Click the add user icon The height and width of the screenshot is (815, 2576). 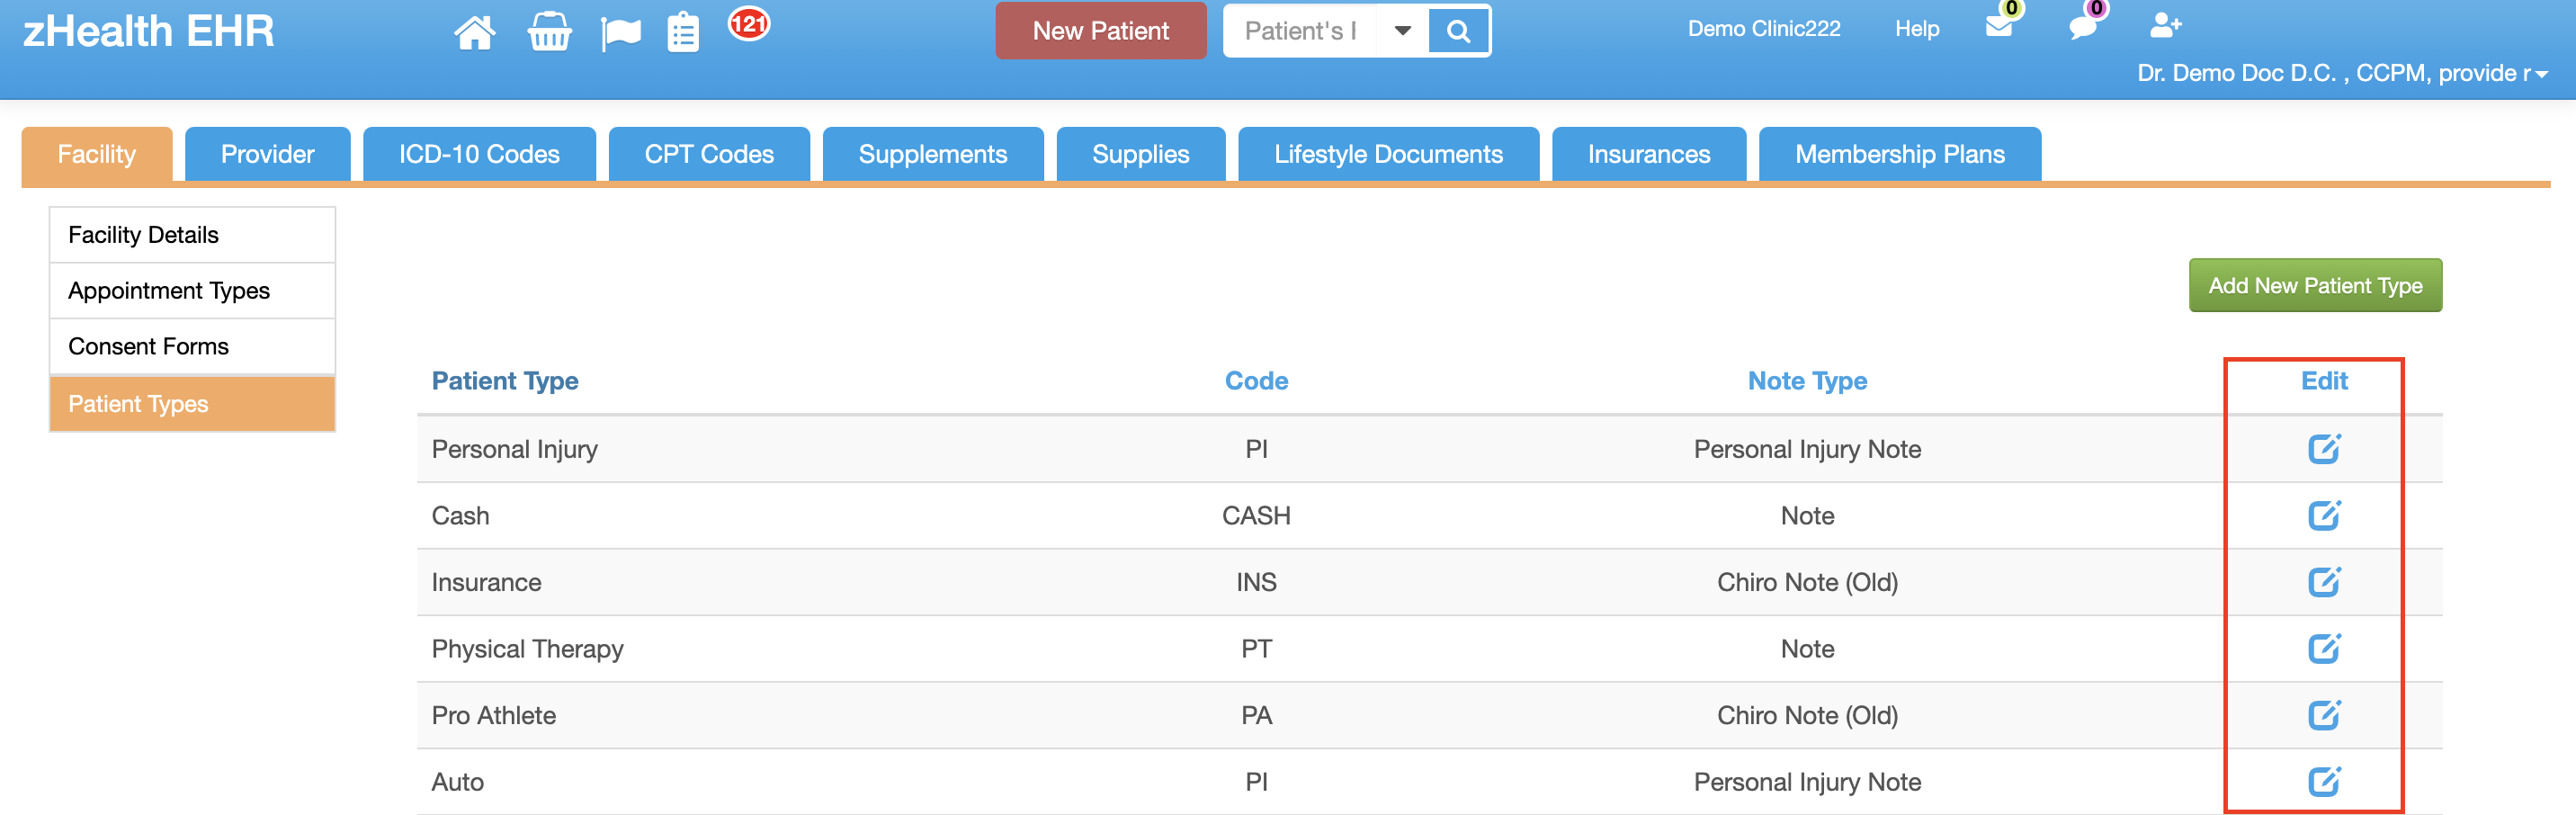coord(2165,25)
